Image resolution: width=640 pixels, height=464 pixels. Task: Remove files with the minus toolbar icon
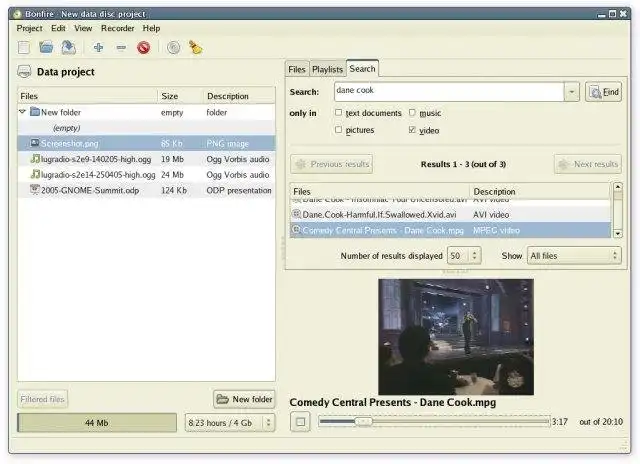(x=121, y=48)
